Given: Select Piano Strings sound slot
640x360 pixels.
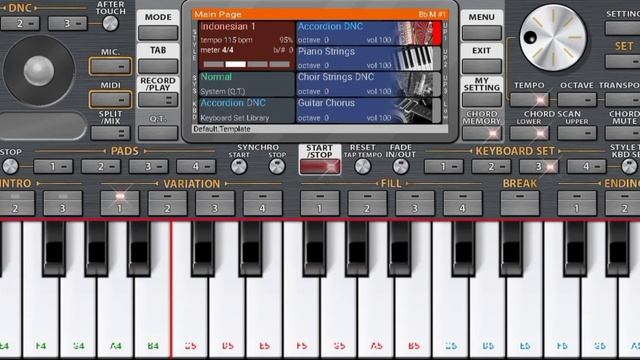Looking at the screenshot, I should pyautogui.click(x=369, y=59).
